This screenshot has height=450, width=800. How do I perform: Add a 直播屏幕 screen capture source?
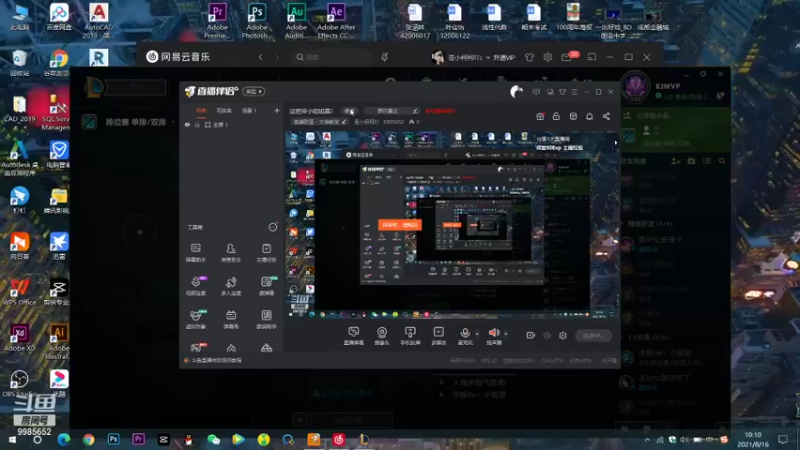(353, 336)
